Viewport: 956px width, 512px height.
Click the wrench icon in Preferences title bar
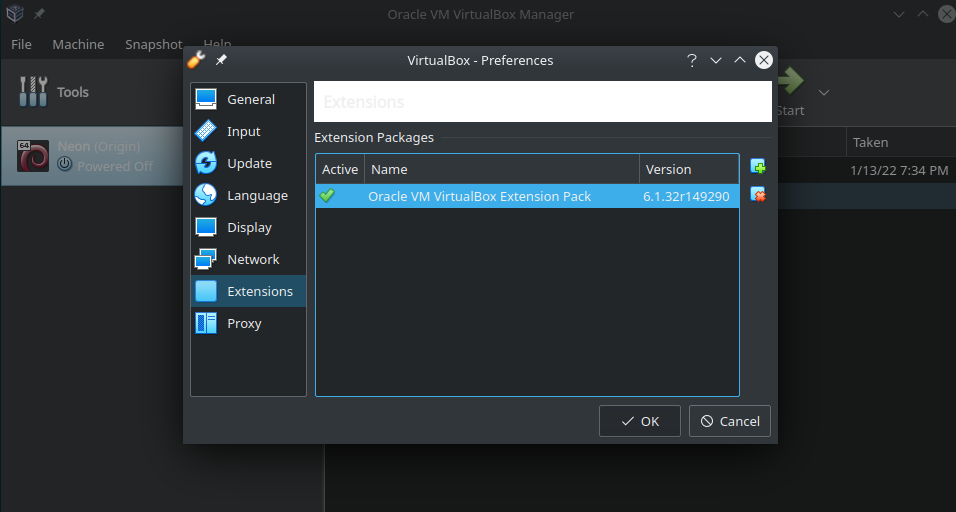click(196, 60)
